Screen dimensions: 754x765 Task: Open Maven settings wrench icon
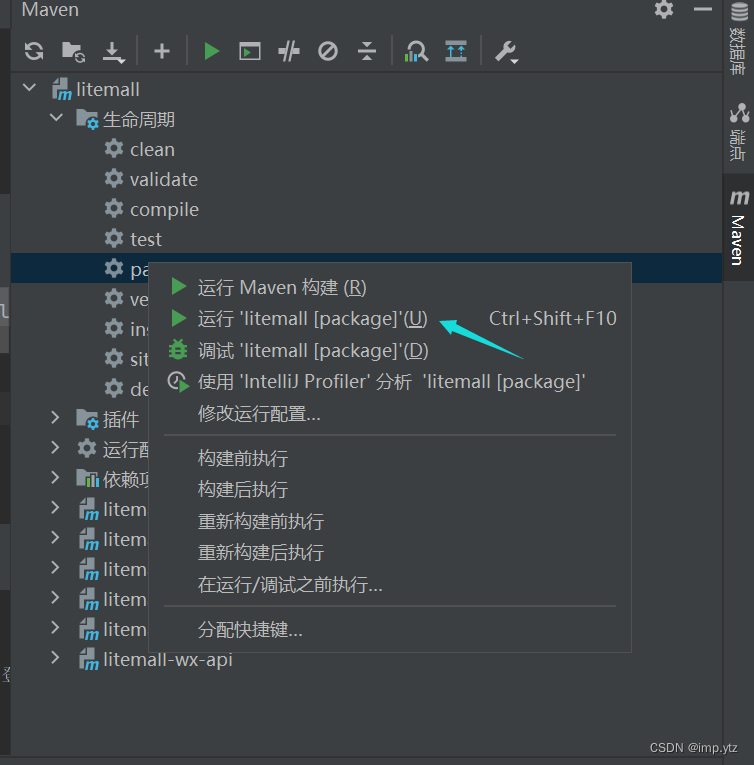coord(506,52)
